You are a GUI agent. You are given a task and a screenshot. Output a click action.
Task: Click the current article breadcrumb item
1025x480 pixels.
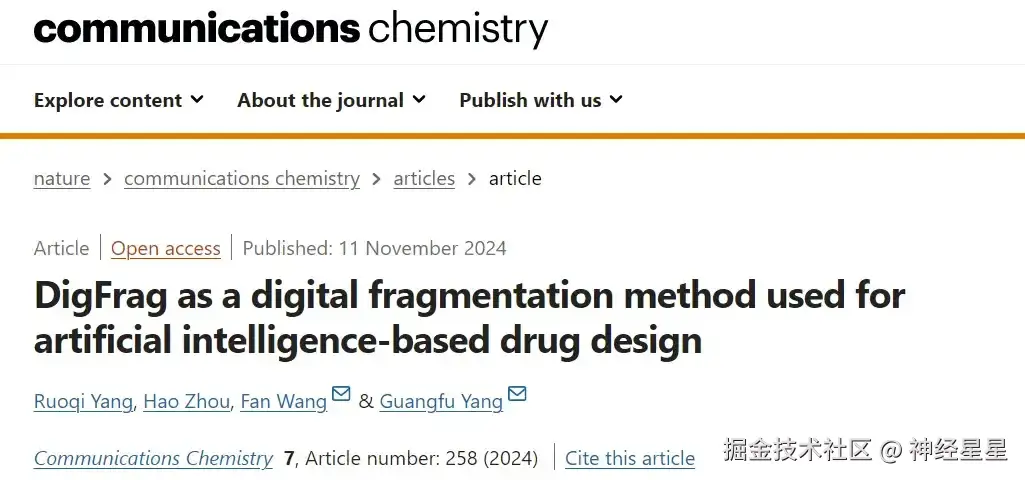515,179
